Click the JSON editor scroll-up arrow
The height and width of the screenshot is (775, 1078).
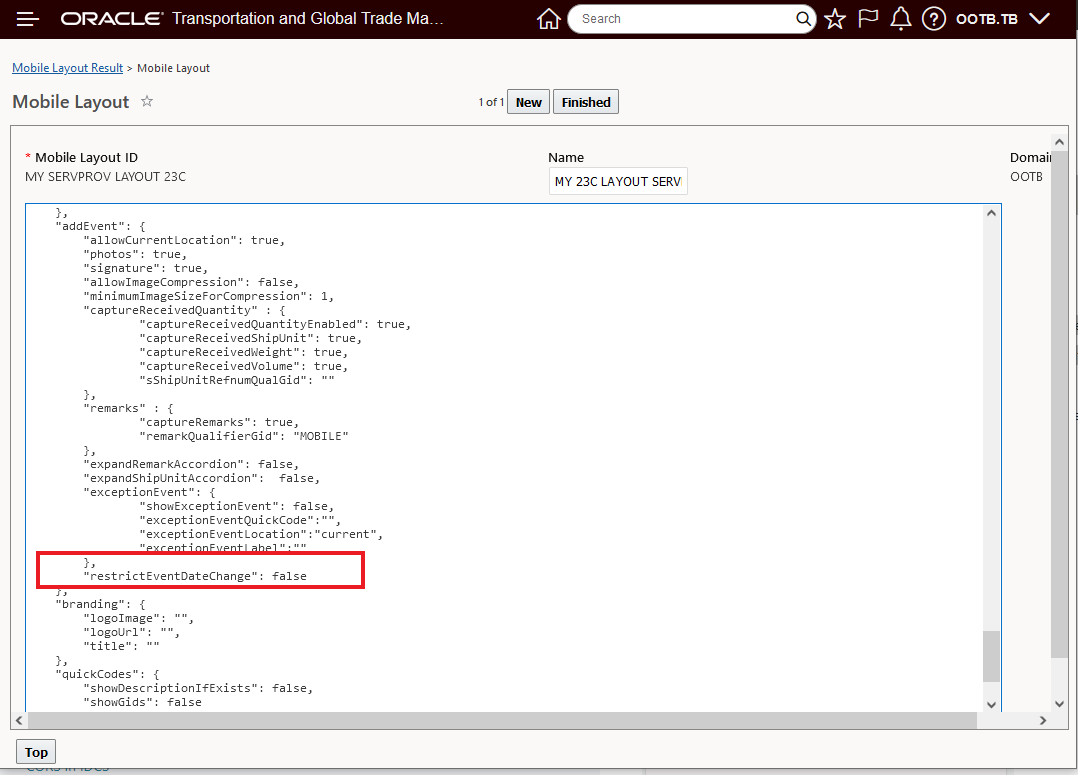pos(991,213)
